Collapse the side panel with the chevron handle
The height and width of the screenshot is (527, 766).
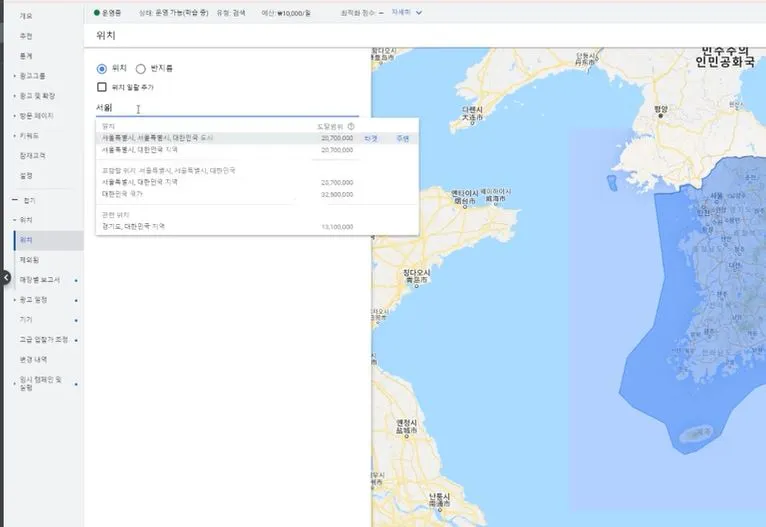coord(5,277)
